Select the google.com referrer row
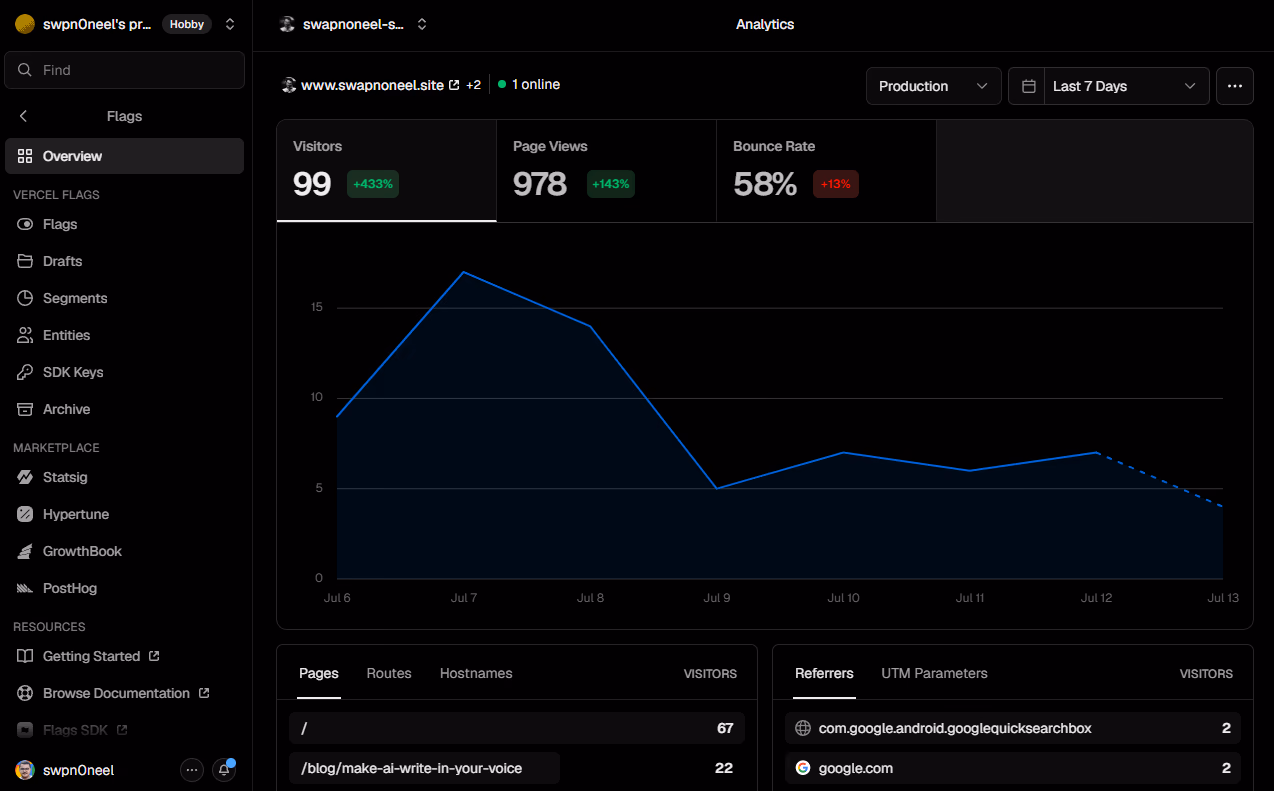This screenshot has height=791, width=1274. click(1013, 768)
